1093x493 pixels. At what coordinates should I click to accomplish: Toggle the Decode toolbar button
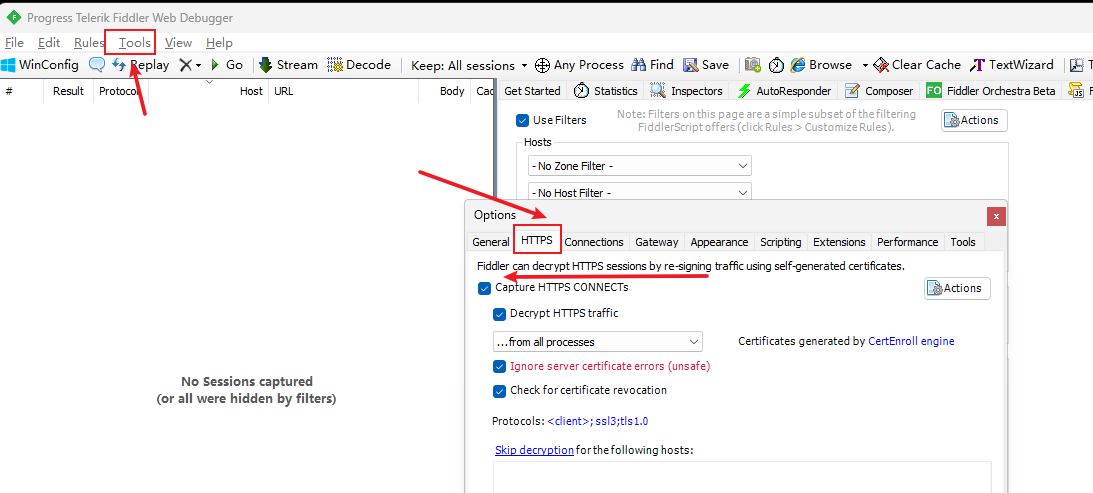tap(359, 65)
